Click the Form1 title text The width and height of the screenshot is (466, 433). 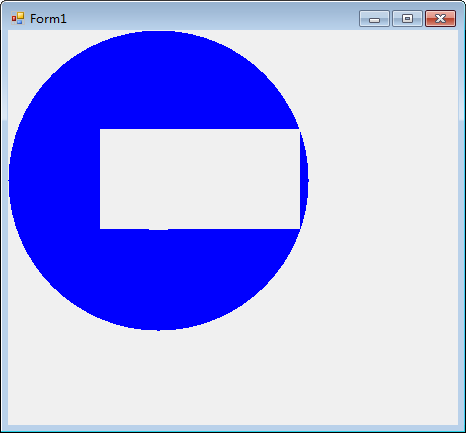[48, 19]
